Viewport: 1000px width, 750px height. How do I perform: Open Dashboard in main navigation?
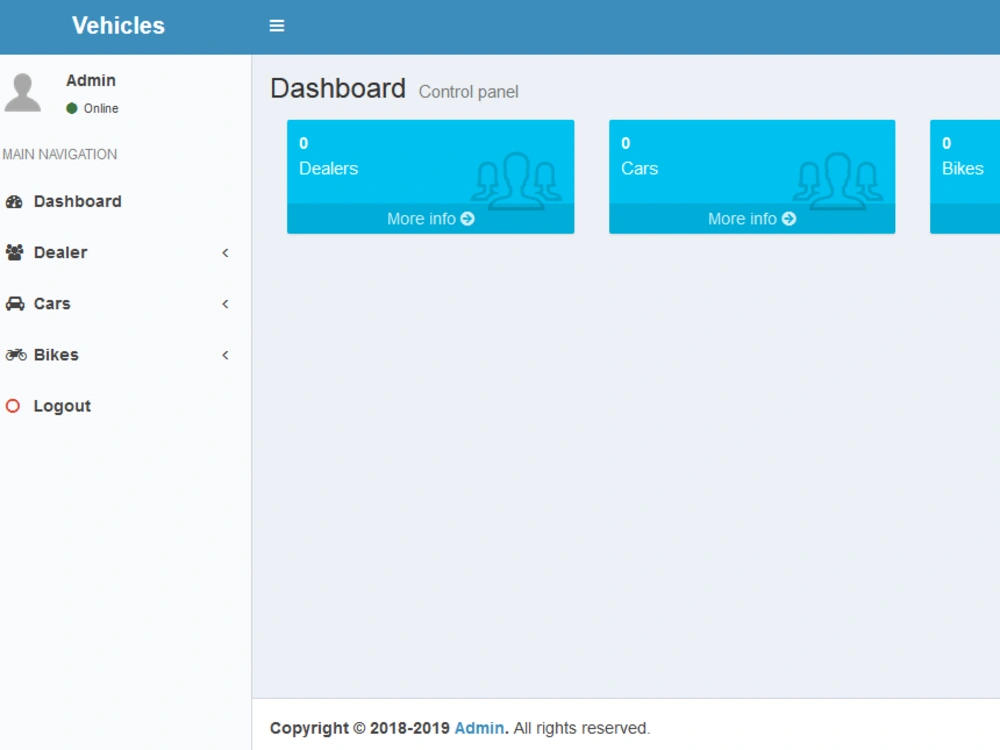[x=125, y=202]
